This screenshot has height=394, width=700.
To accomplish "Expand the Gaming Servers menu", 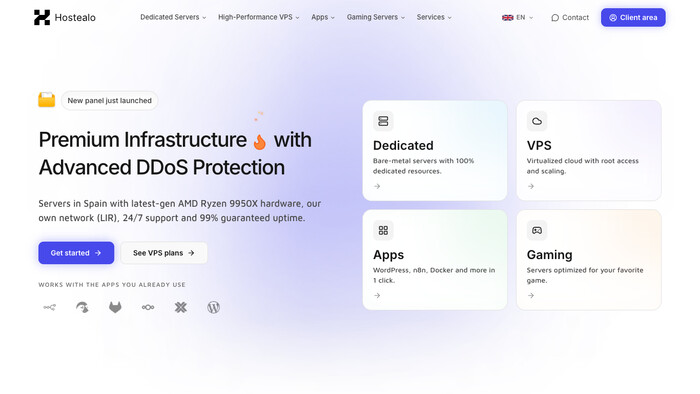I will [376, 17].
